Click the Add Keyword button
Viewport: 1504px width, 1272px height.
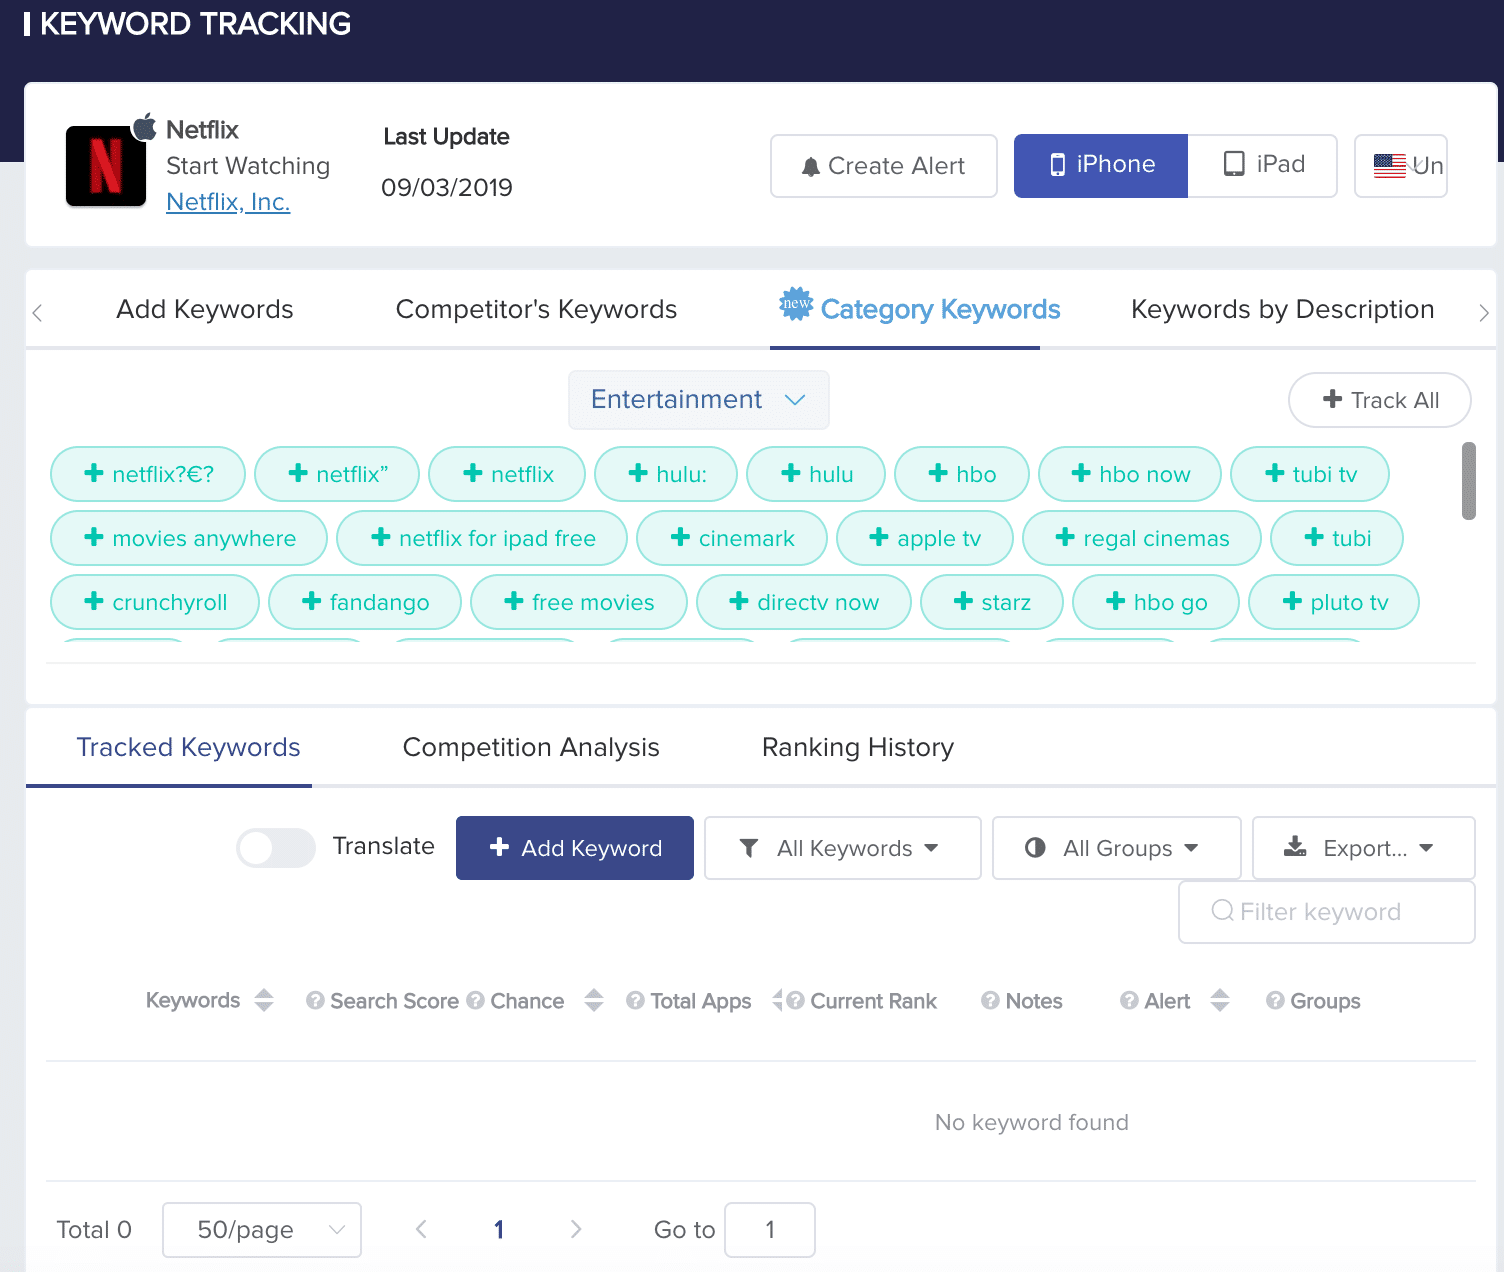(575, 848)
